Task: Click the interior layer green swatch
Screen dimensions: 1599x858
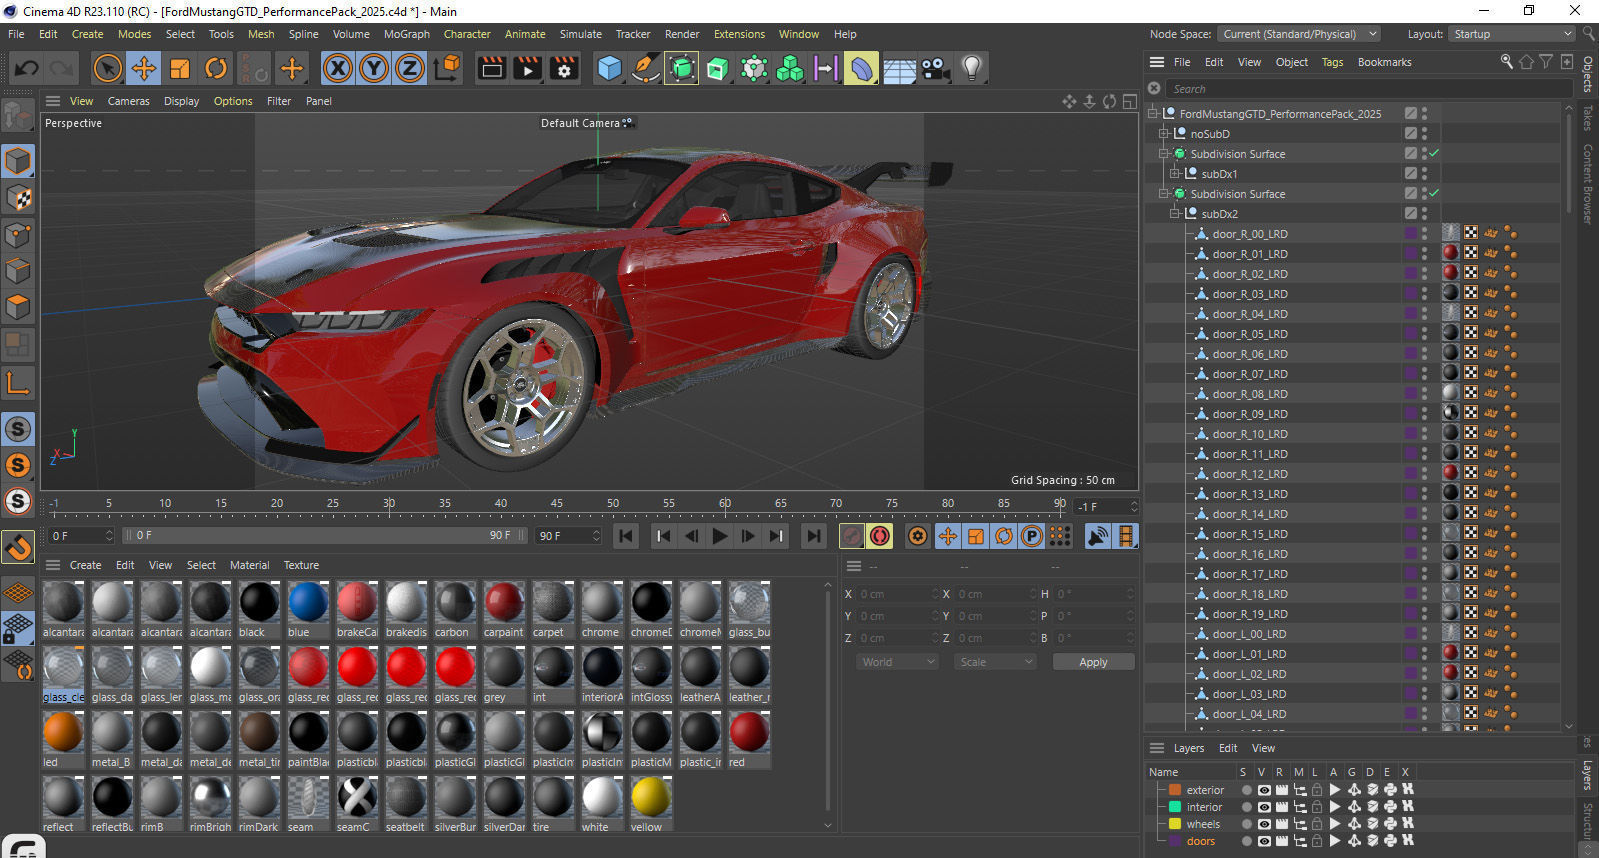Action: click(1175, 807)
